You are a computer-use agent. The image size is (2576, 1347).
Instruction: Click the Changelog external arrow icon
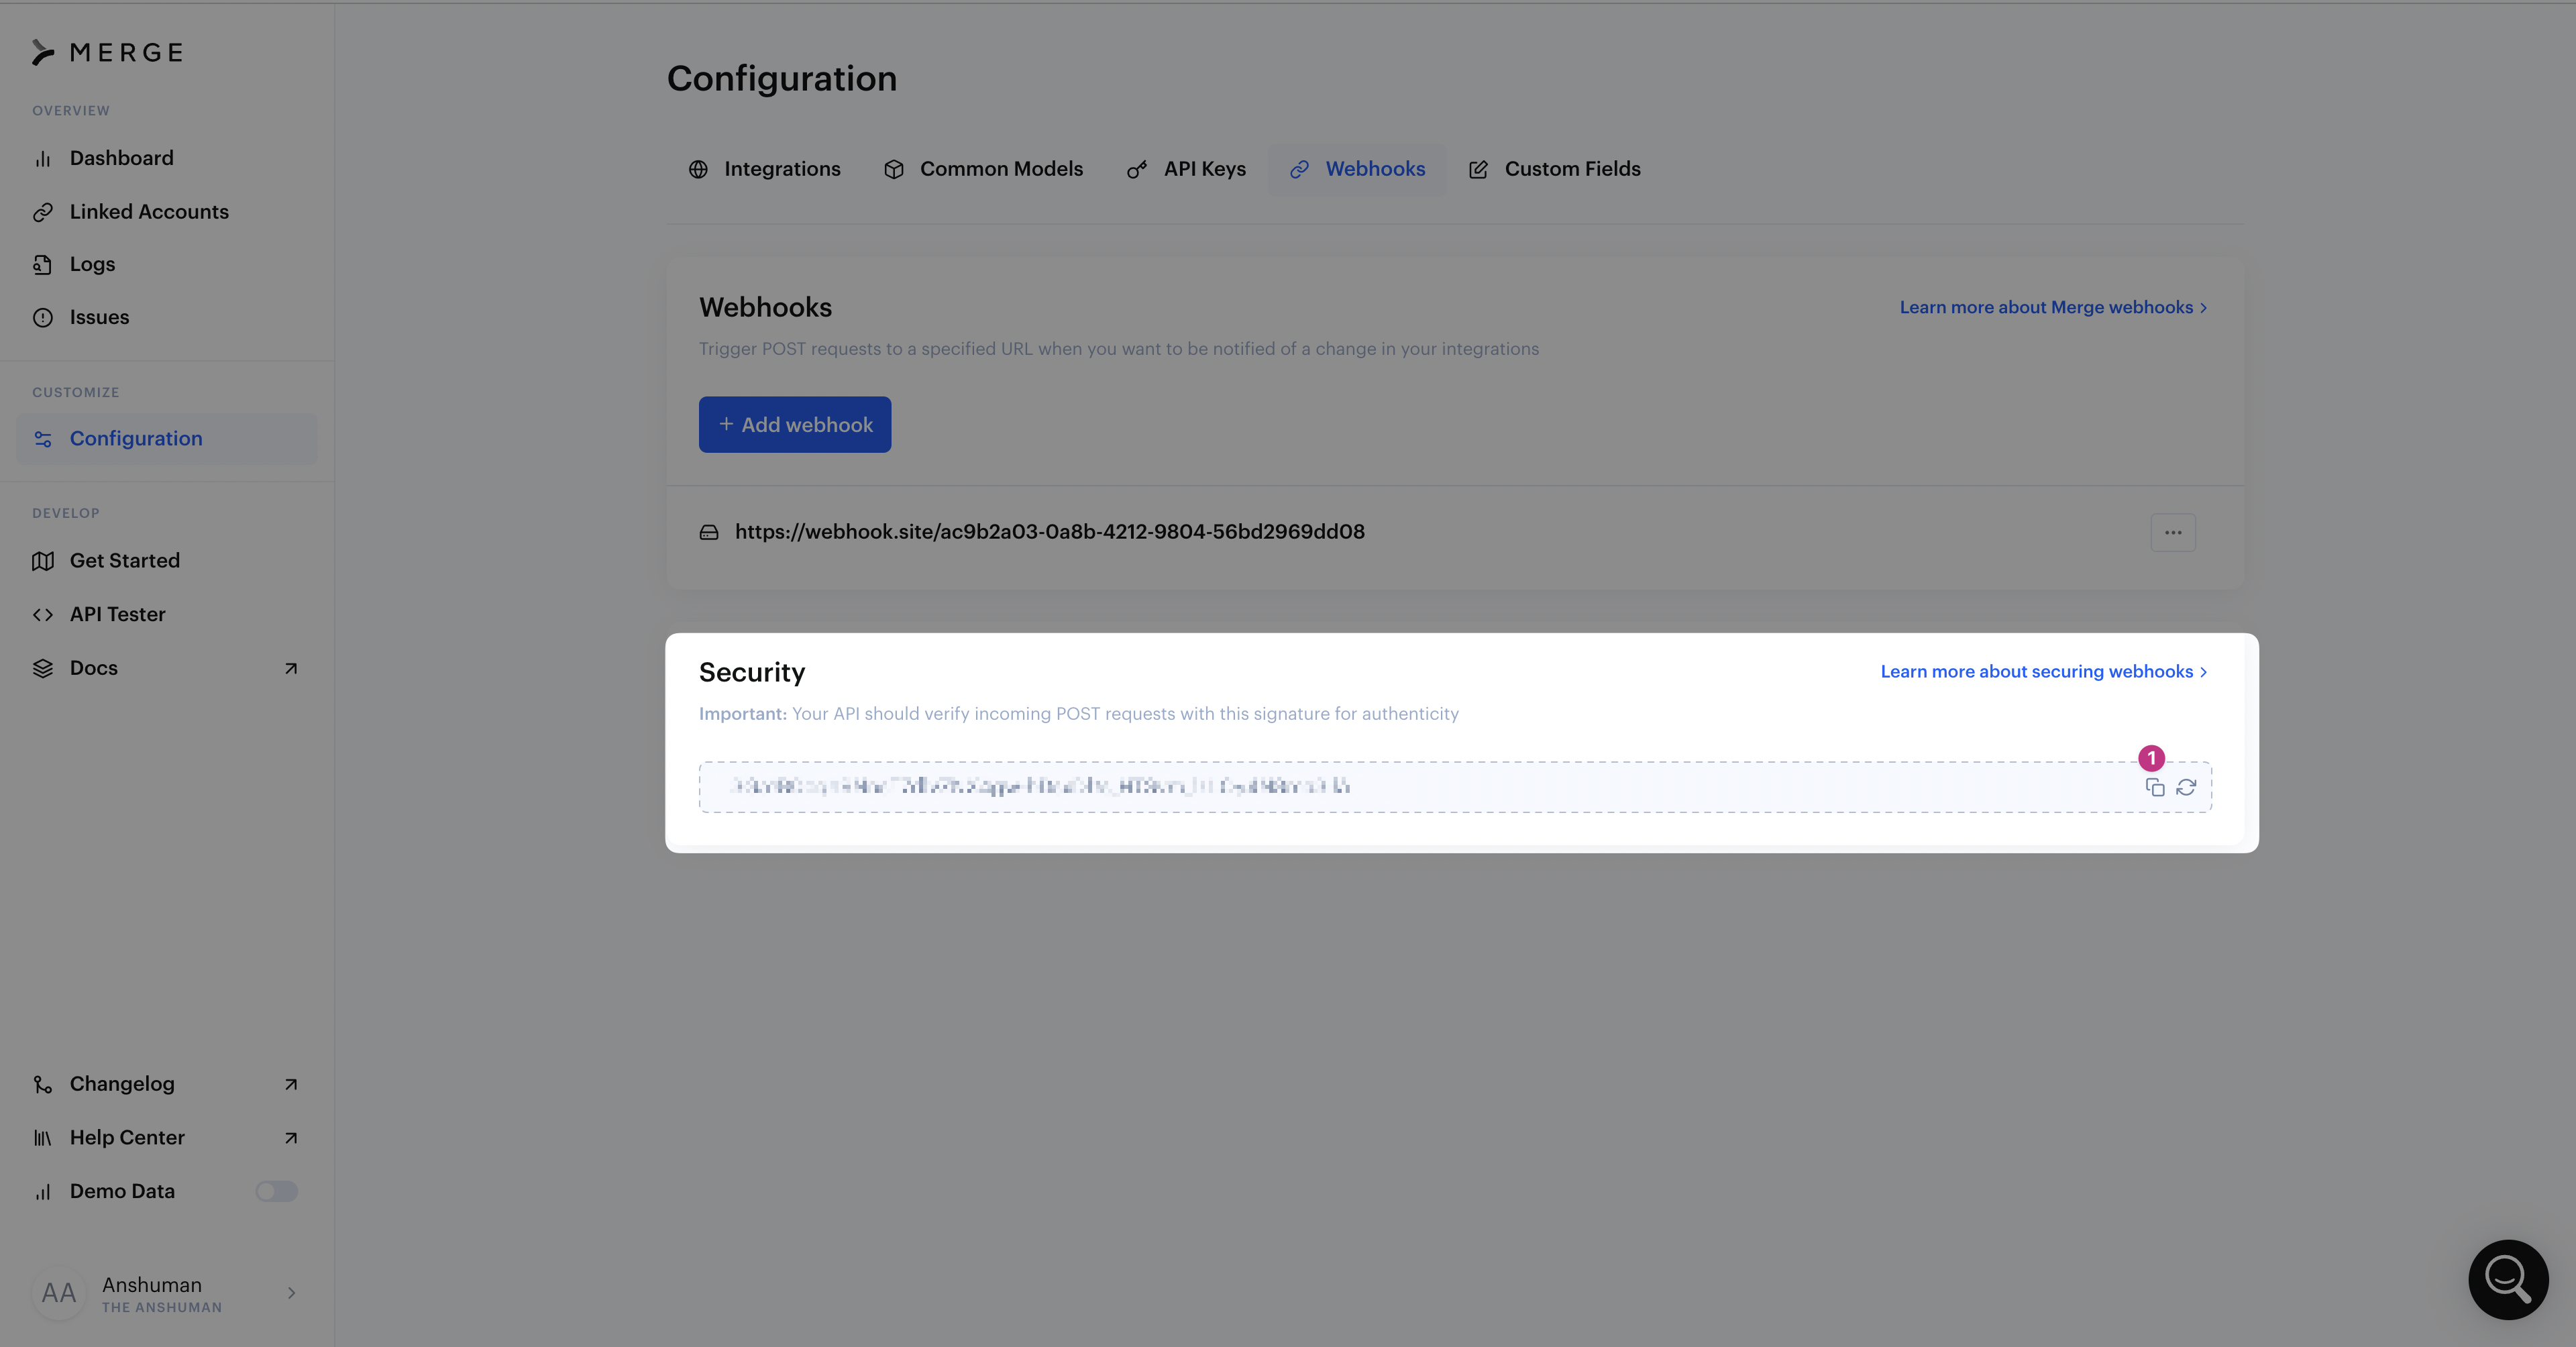click(291, 1085)
